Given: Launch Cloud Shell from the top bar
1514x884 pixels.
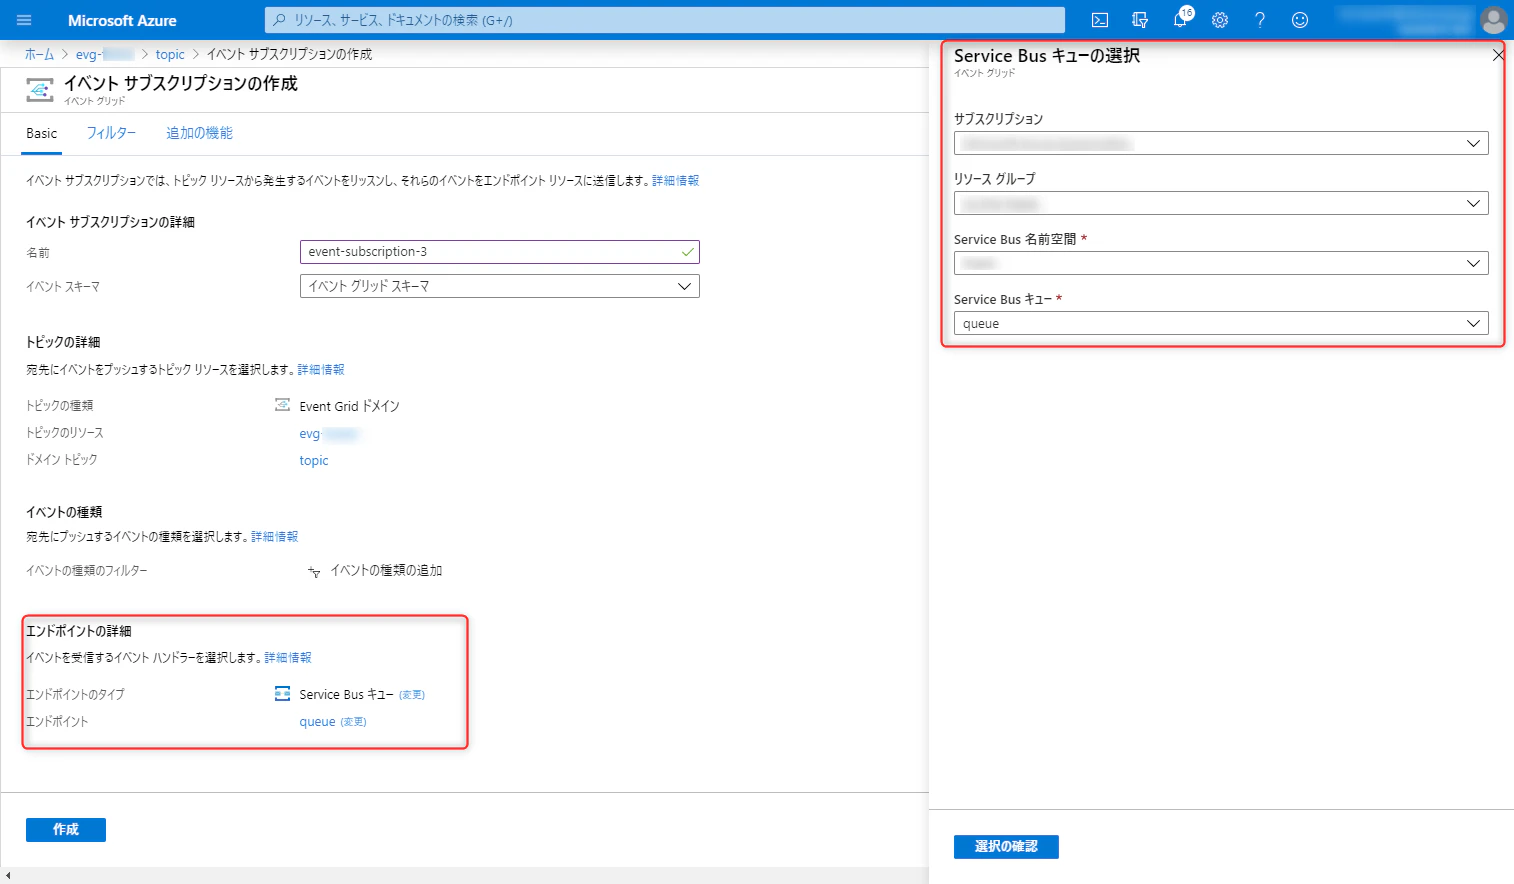Looking at the screenshot, I should [1100, 20].
